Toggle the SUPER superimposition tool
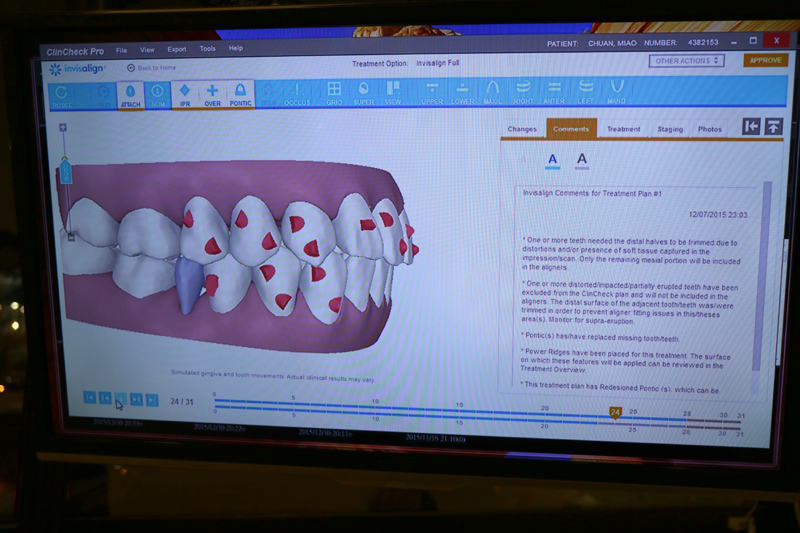This screenshot has width=800, height=533. pos(364,94)
